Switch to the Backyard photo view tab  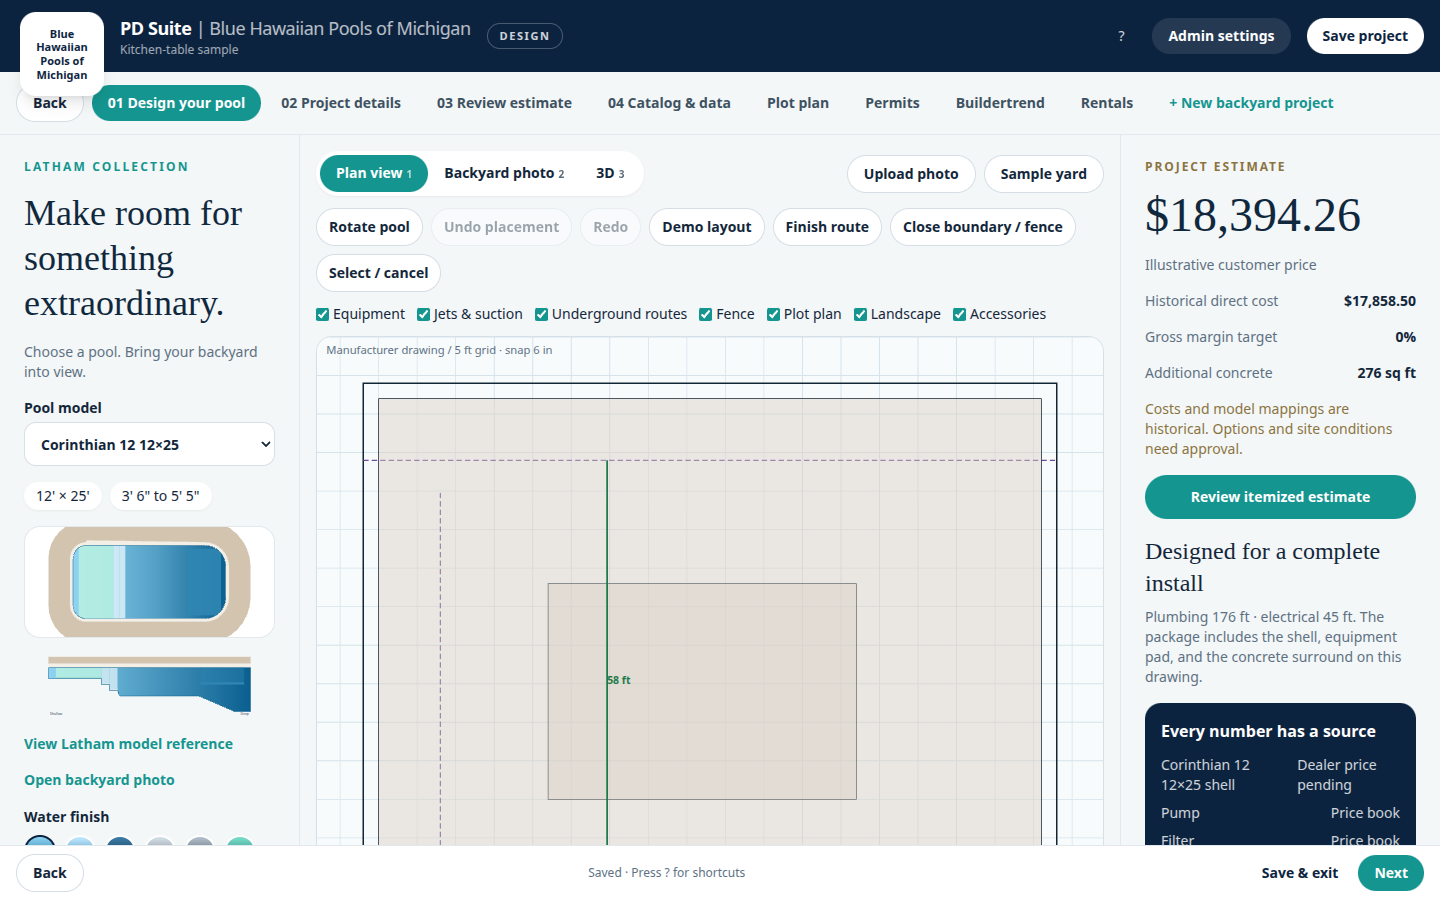click(504, 173)
